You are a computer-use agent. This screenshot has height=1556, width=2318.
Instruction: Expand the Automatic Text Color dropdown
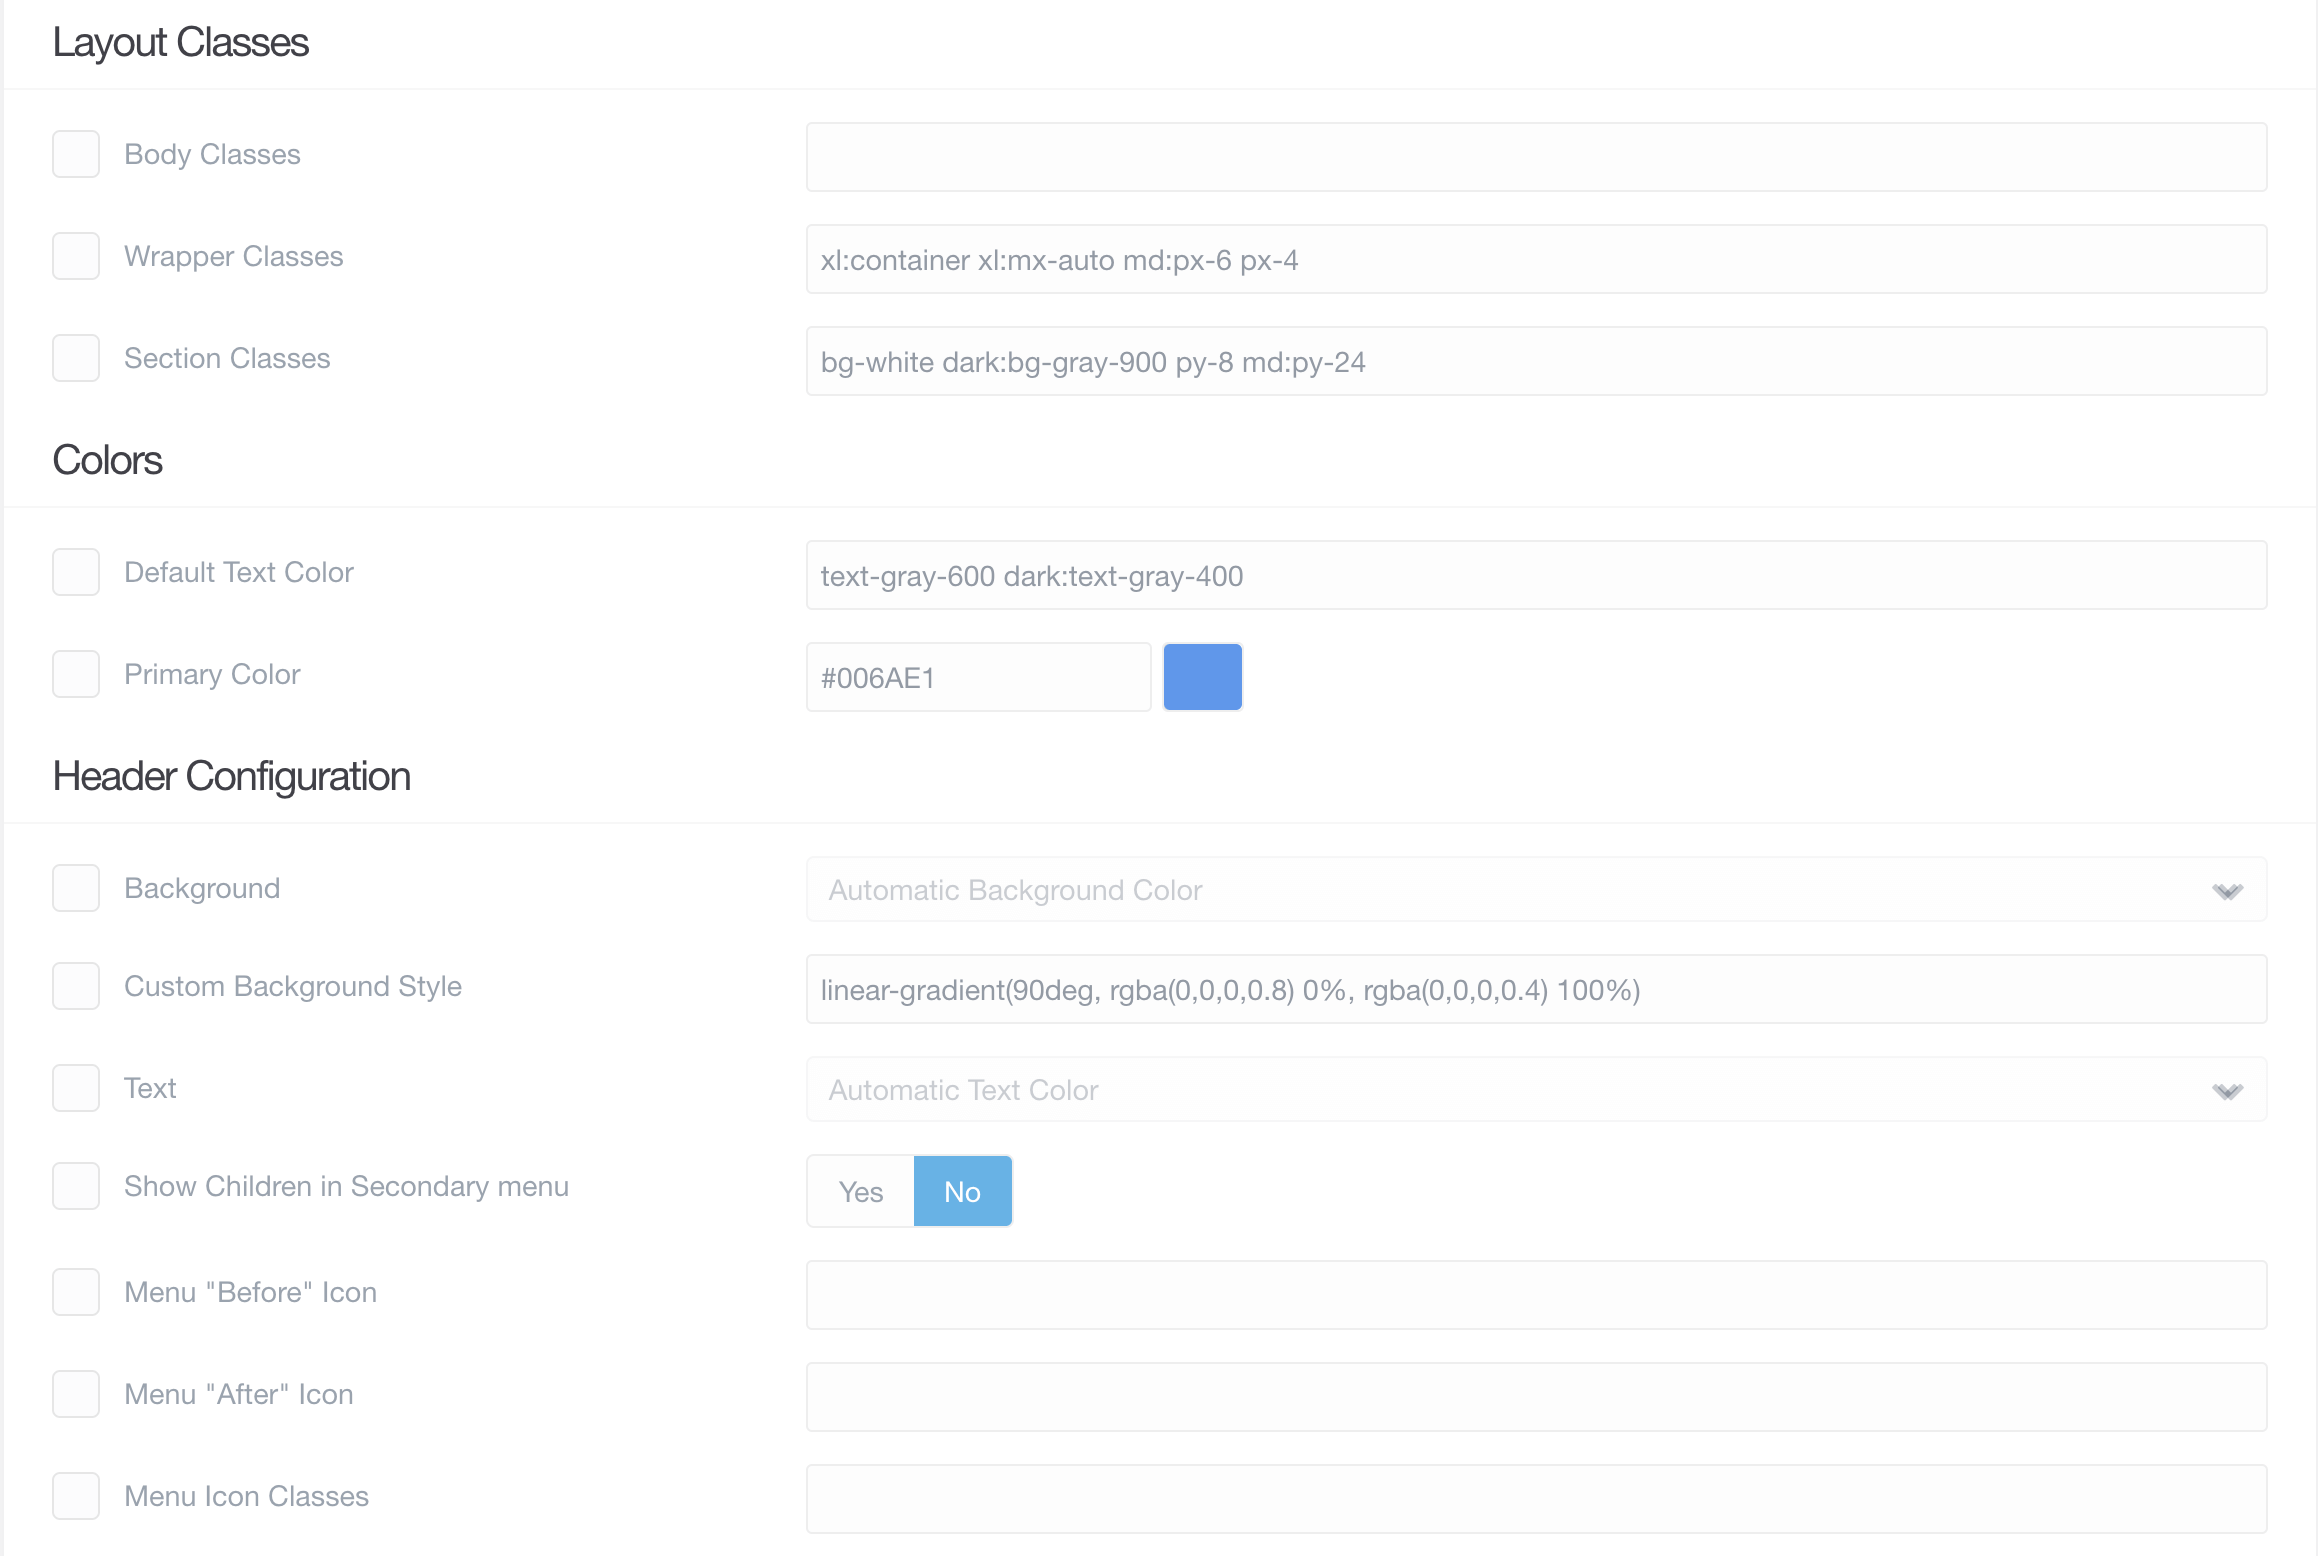click(x=1536, y=1089)
